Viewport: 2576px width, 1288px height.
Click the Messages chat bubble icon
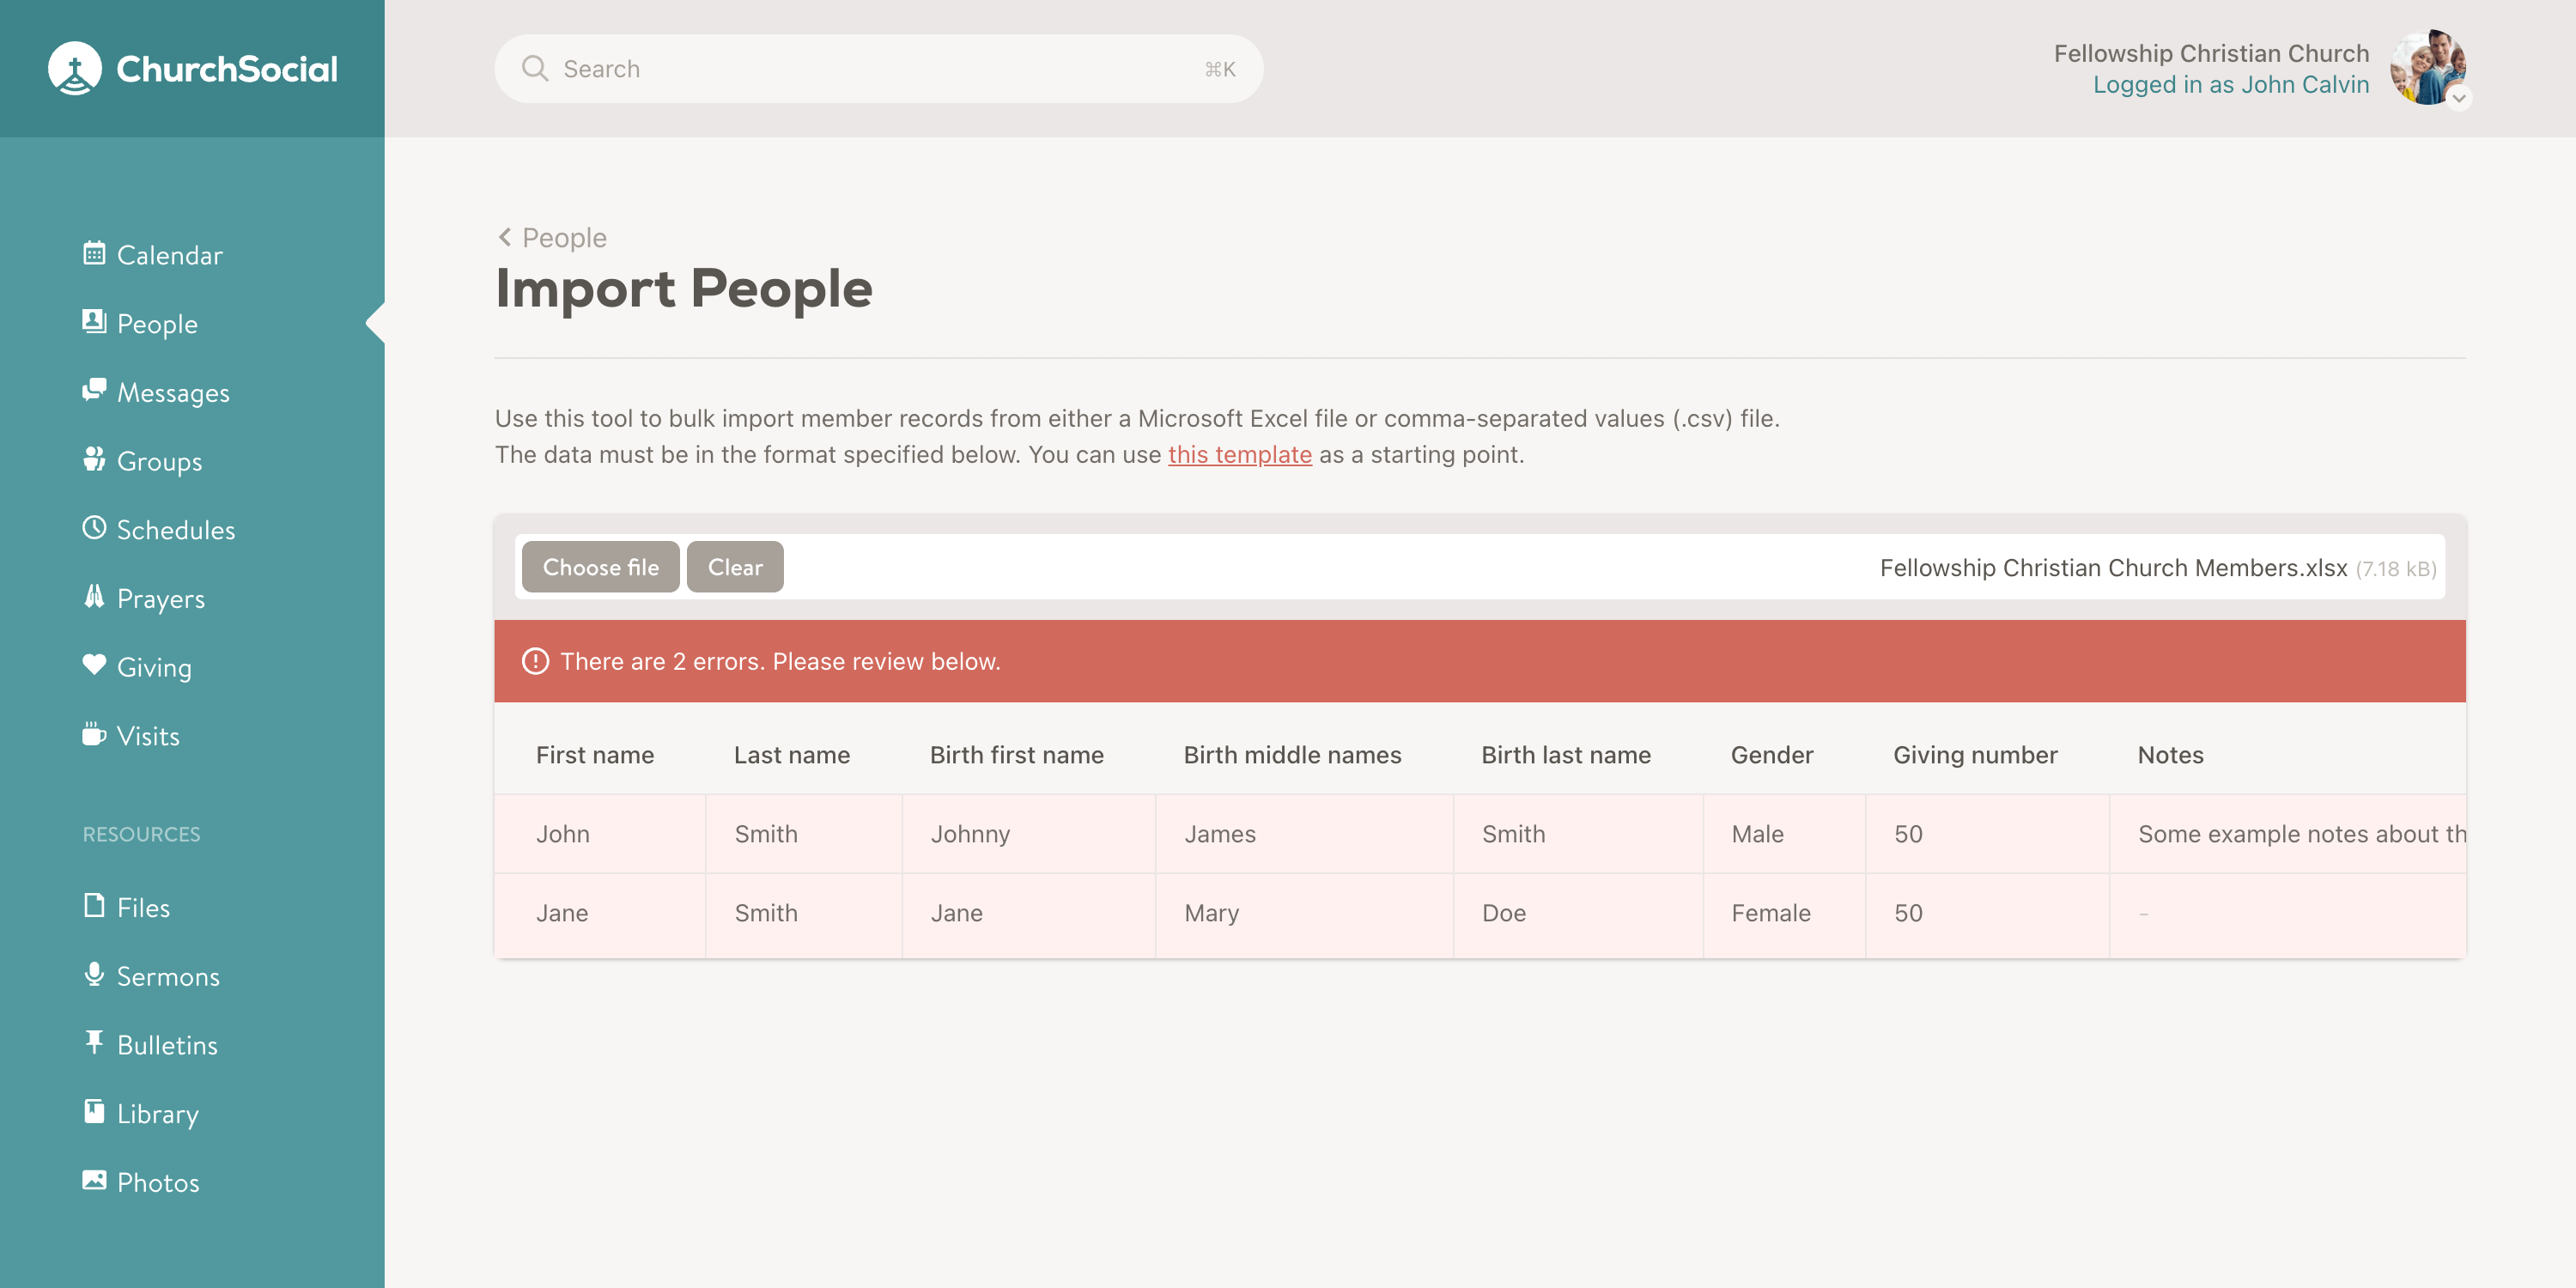94,390
